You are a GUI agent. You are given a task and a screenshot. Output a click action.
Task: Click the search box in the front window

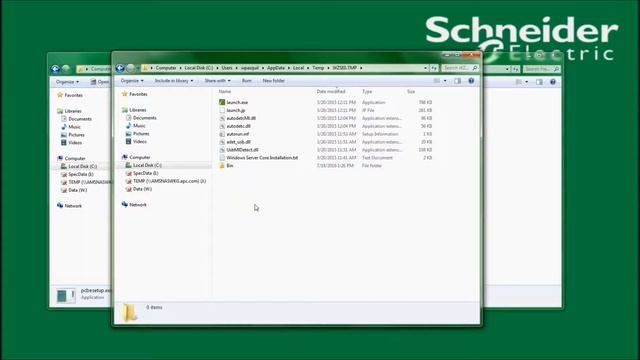[460, 68]
